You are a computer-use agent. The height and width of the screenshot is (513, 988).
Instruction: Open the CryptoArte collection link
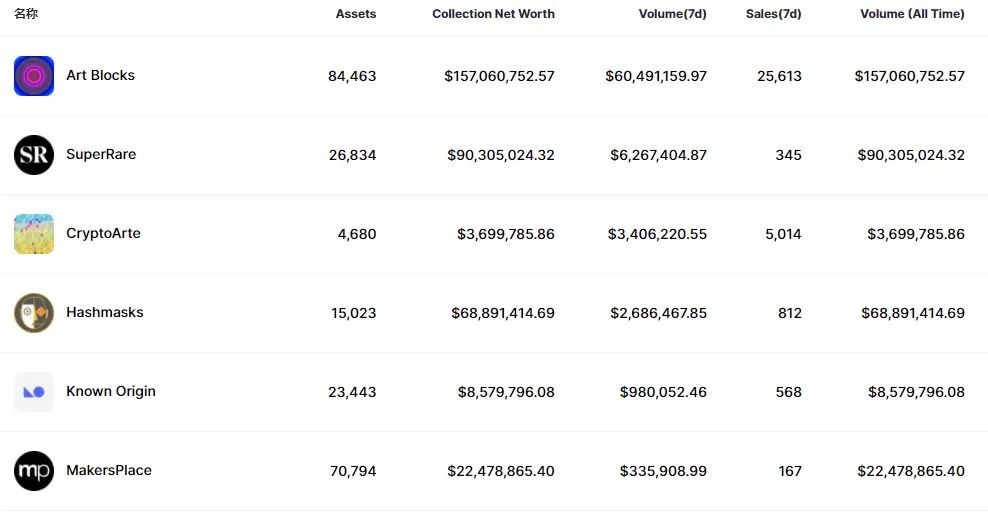[103, 233]
